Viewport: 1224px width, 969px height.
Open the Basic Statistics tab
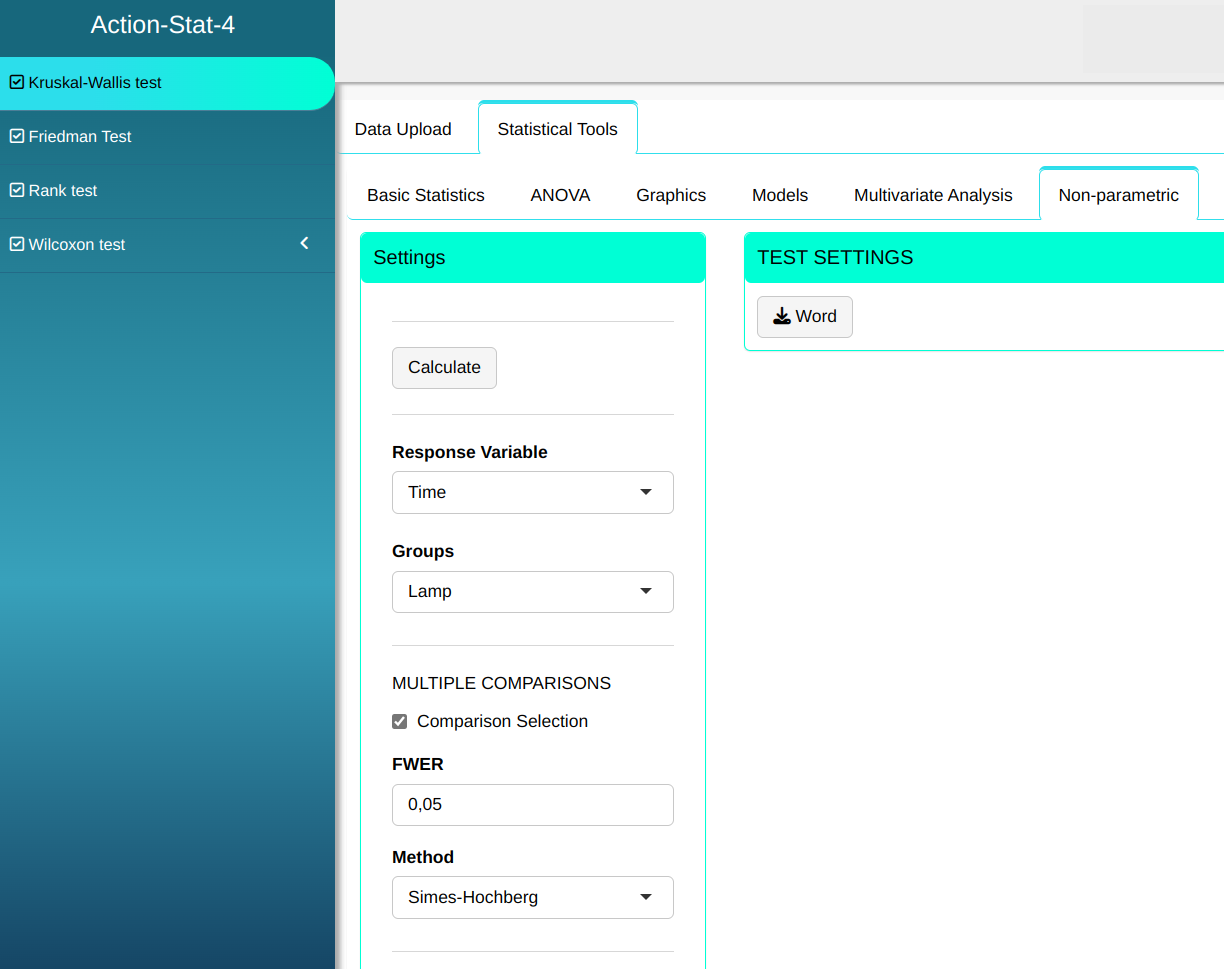coord(426,196)
